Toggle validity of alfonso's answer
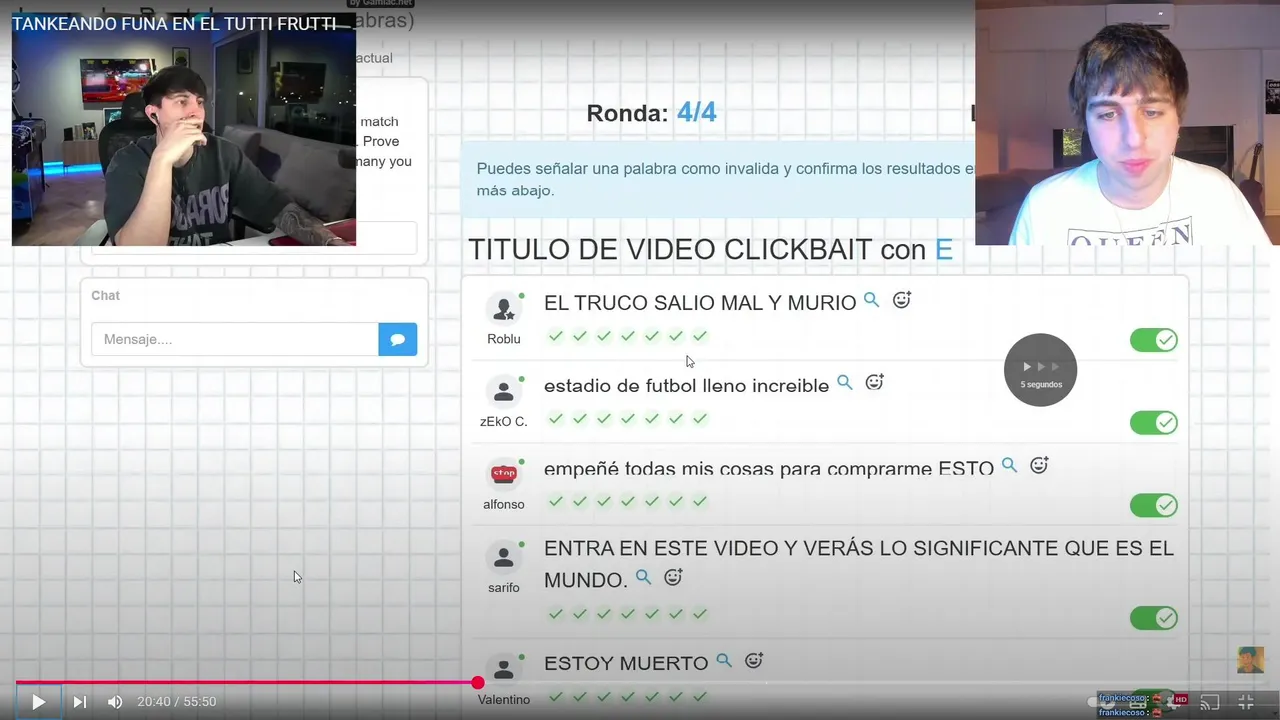This screenshot has width=1280, height=720. pyautogui.click(x=1154, y=505)
